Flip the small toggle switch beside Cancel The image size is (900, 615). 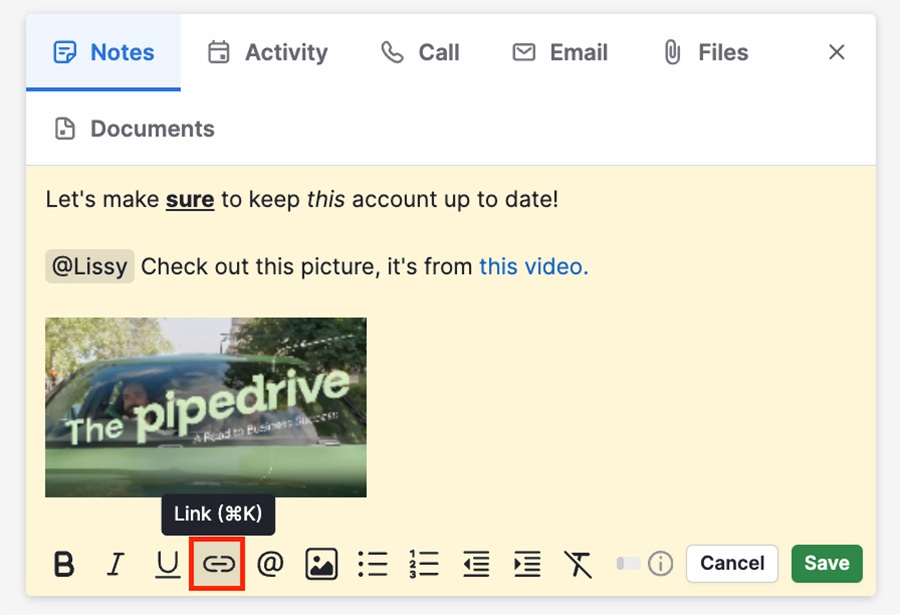pos(628,563)
